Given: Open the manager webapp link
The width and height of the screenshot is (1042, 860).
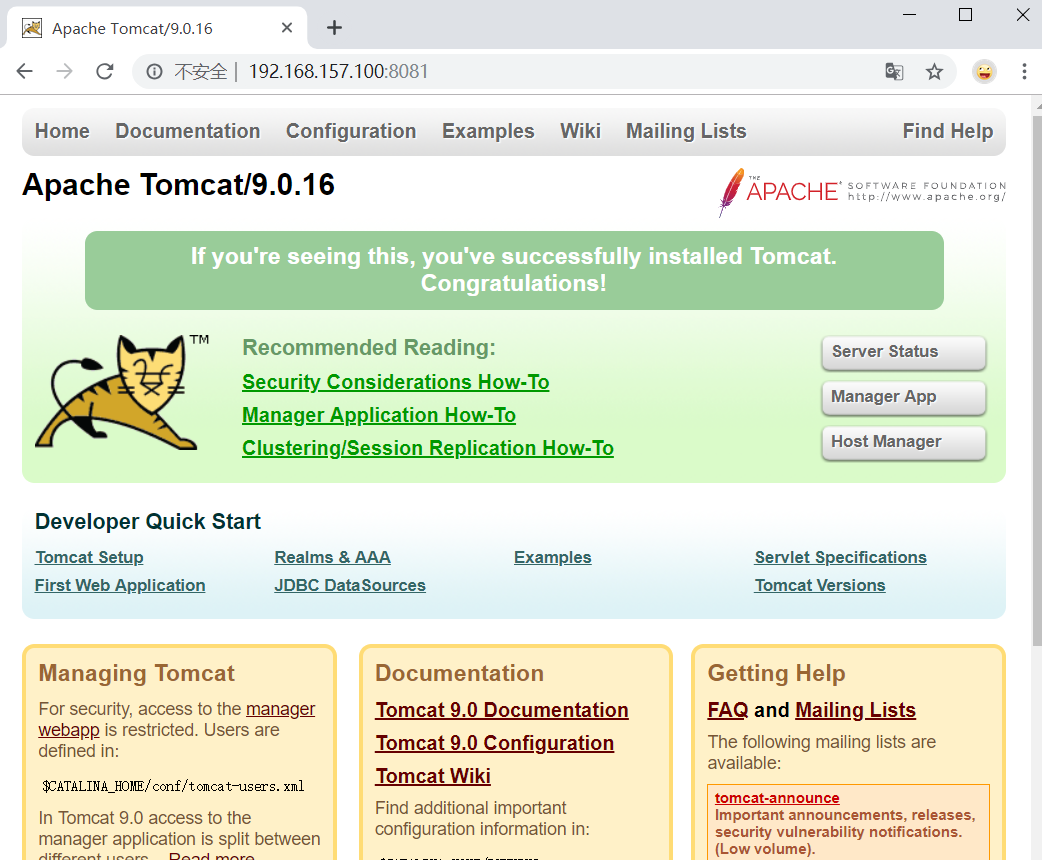Looking at the screenshot, I should 280,709.
